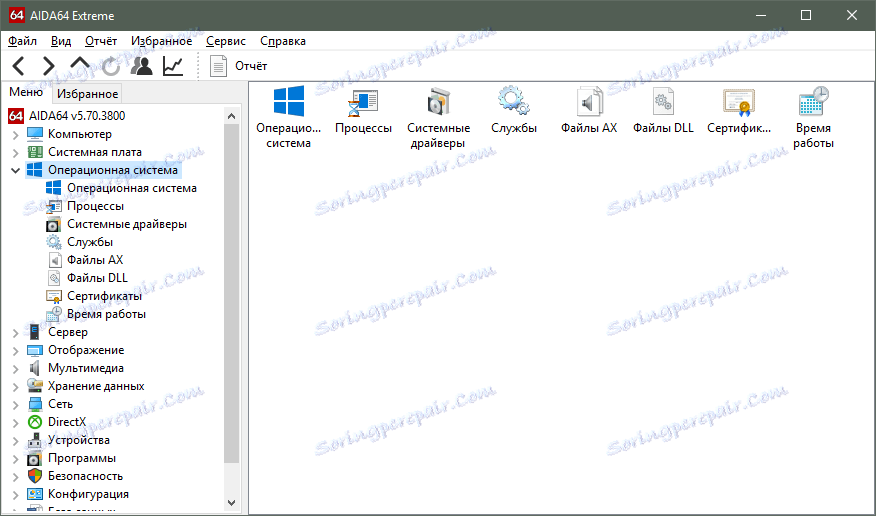Click the refresh toolbar icon
876x516 pixels.
pyautogui.click(x=111, y=66)
